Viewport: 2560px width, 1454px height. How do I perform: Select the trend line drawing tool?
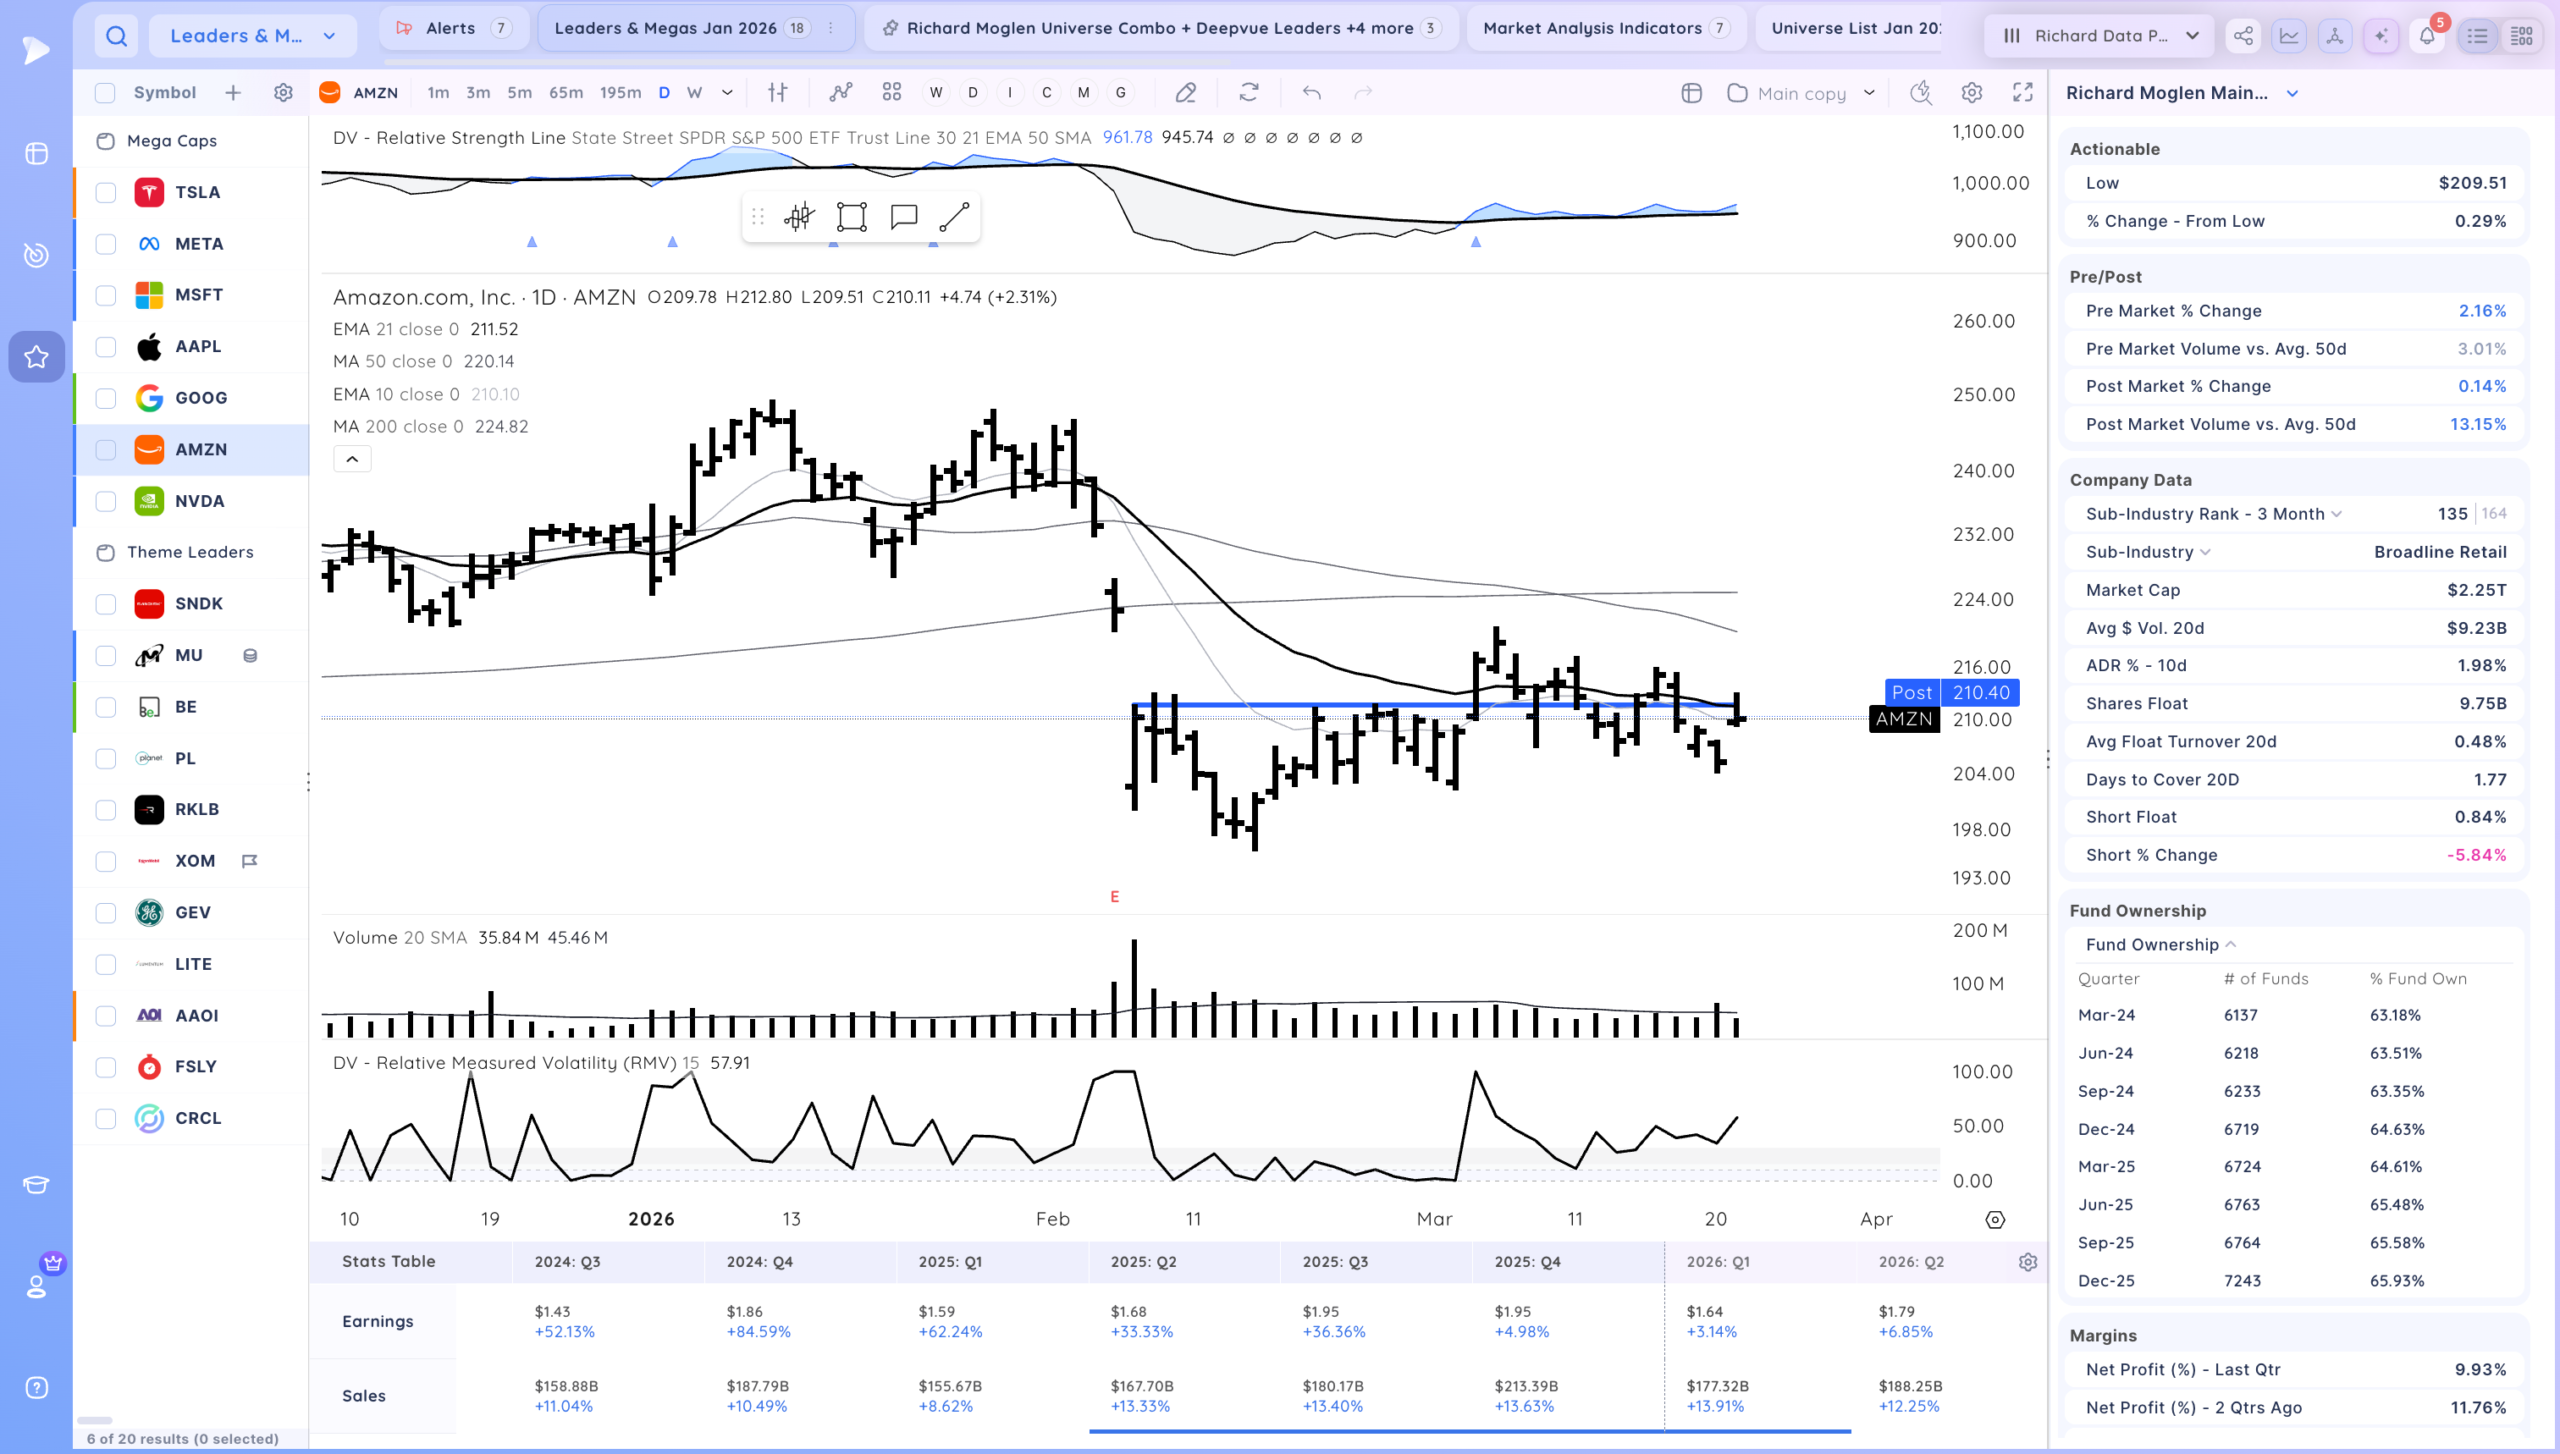(954, 217)
